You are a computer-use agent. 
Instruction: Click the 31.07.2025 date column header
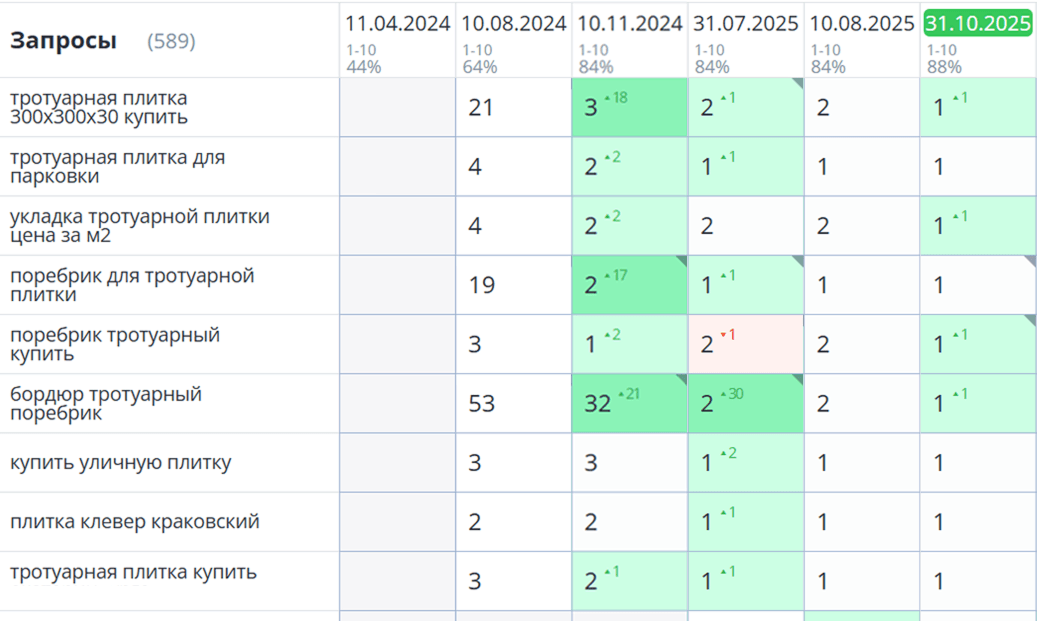(746, 24)
